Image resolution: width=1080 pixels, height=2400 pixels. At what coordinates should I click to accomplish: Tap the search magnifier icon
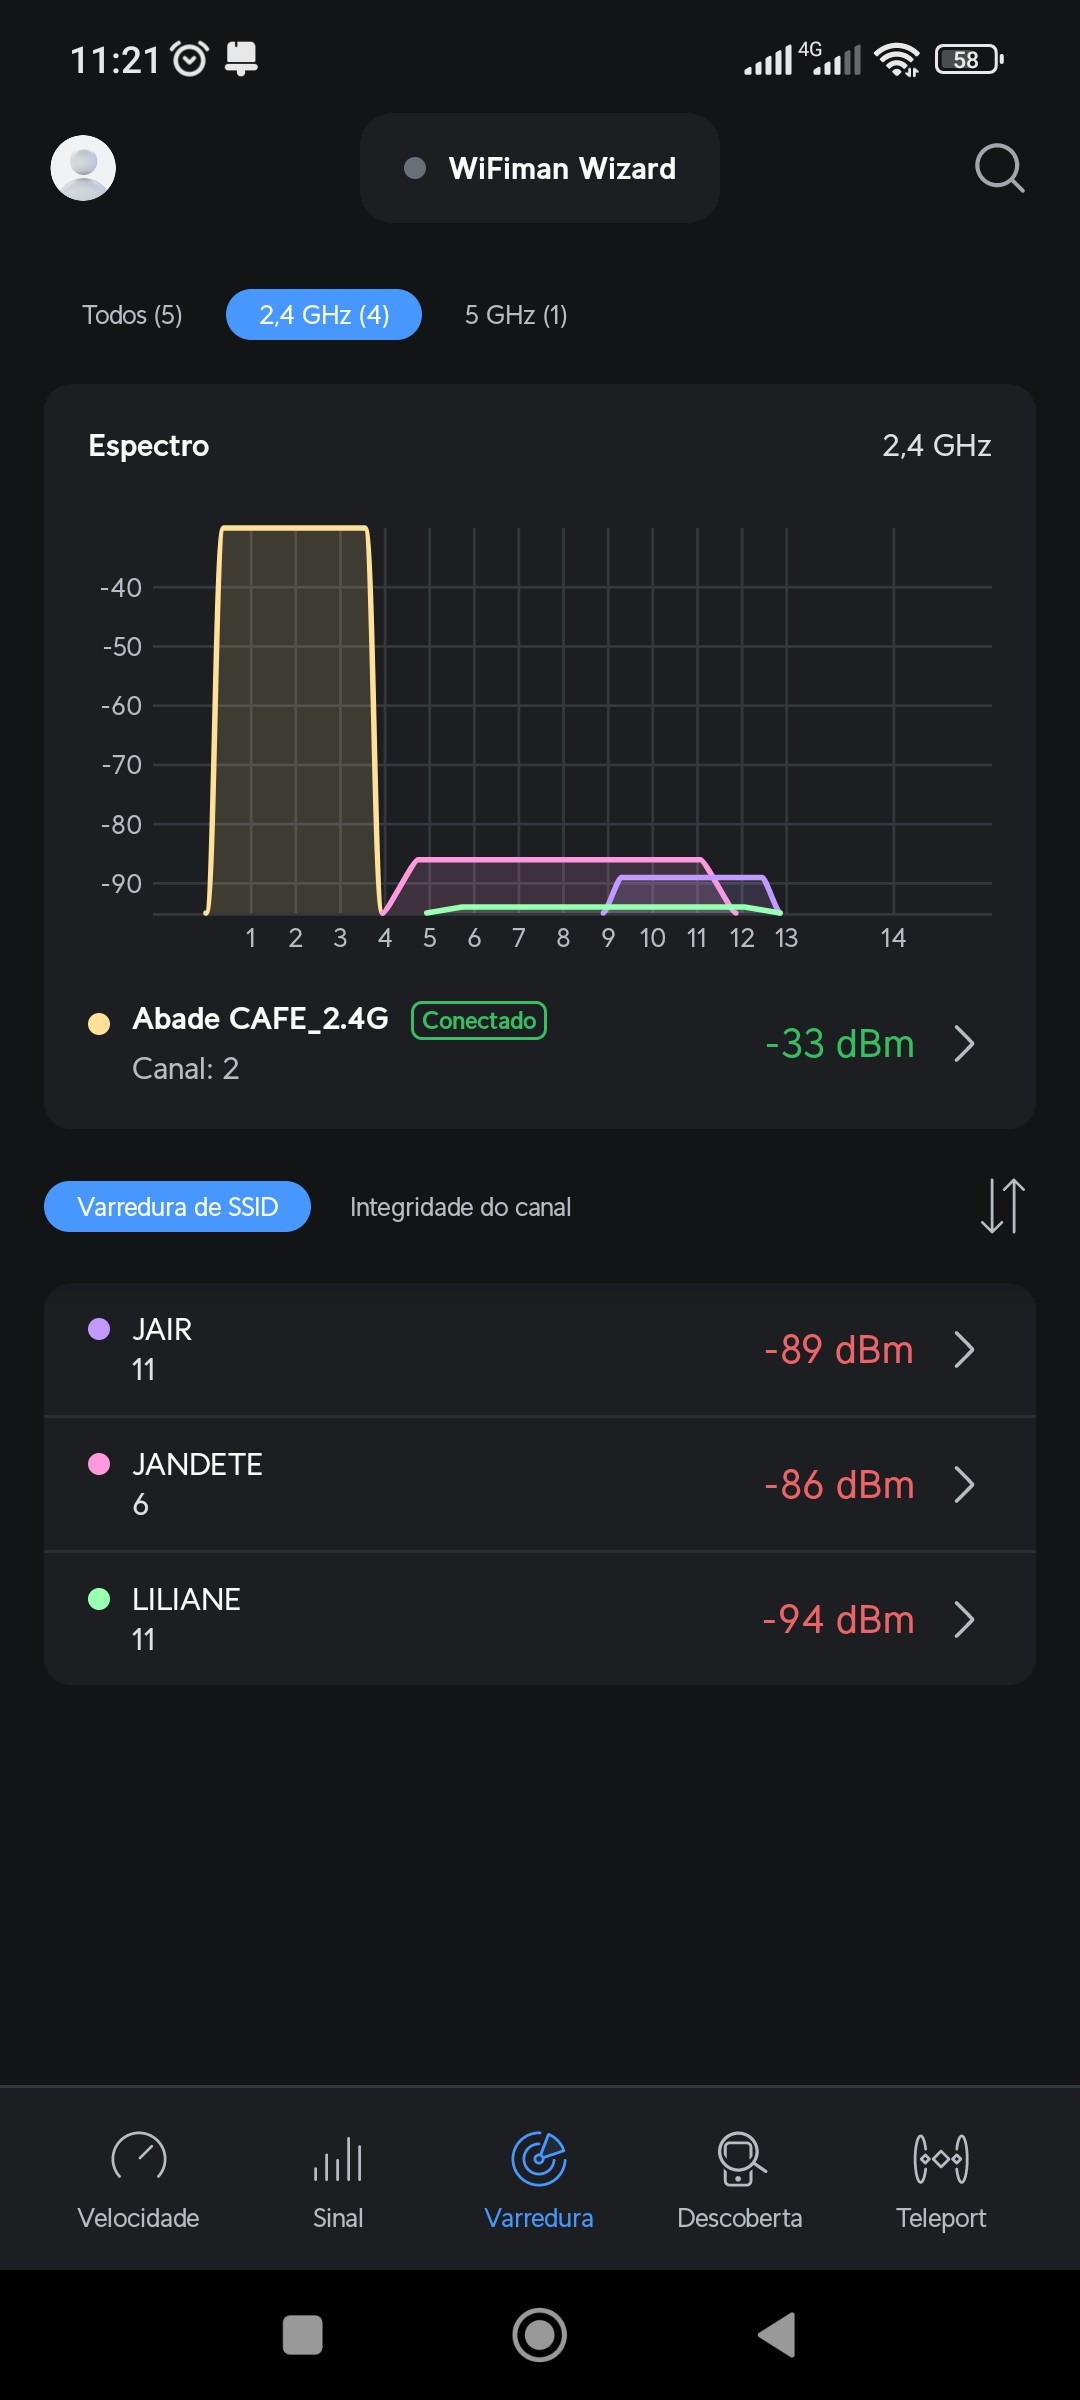coord(999,168)
